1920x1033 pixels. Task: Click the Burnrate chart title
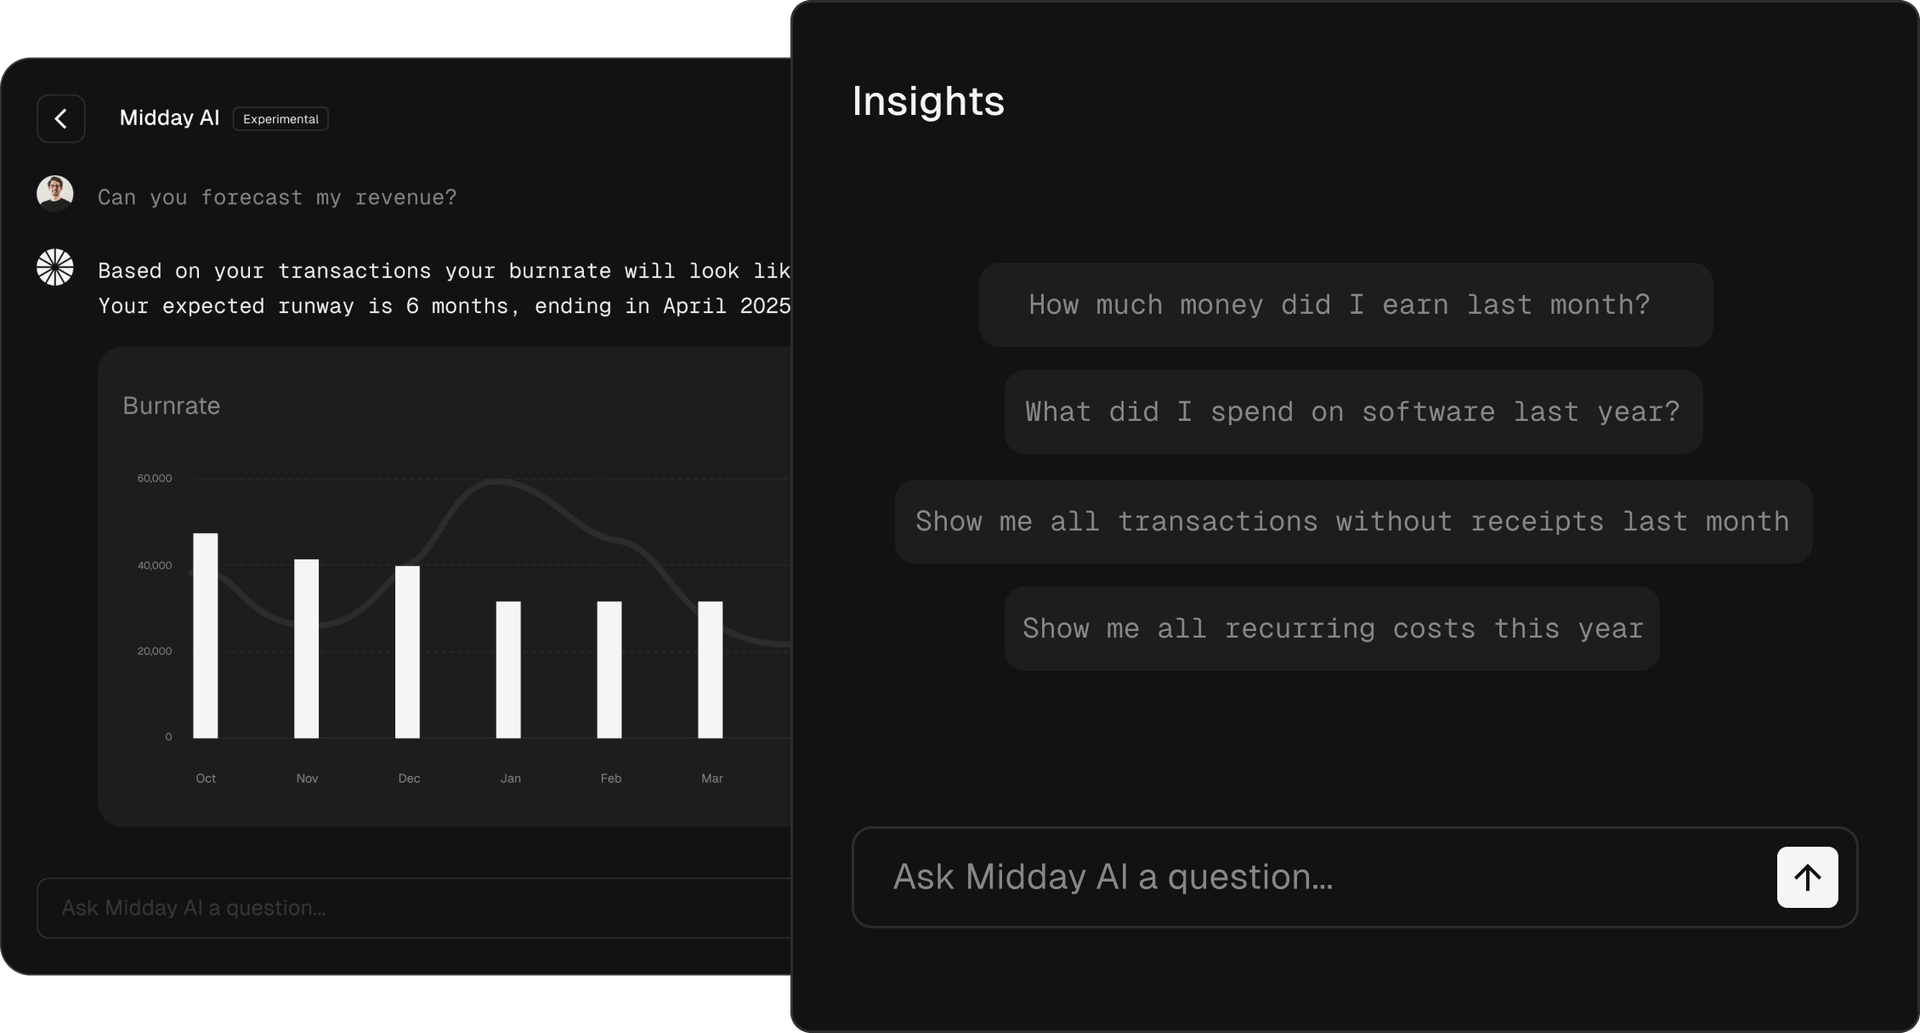click(171, 406)
